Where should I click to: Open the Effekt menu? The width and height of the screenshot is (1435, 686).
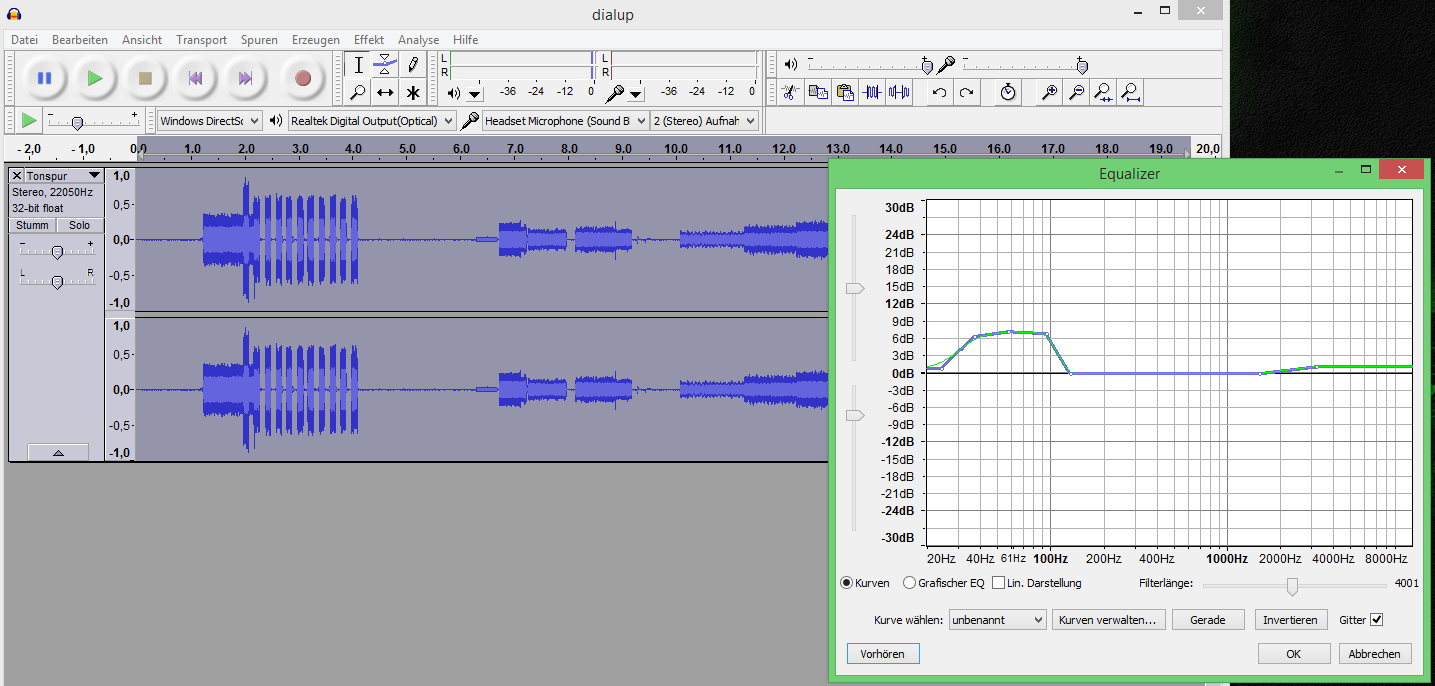coord(368,40)
